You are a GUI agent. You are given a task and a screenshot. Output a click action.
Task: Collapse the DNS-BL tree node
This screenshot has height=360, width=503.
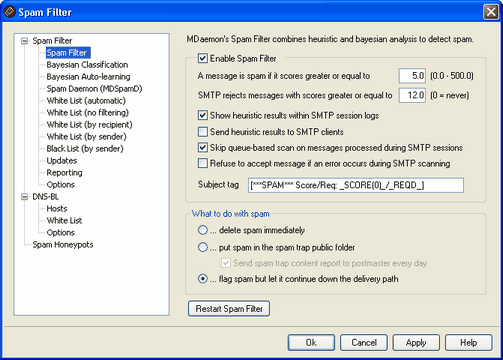[x=24, y=197]
